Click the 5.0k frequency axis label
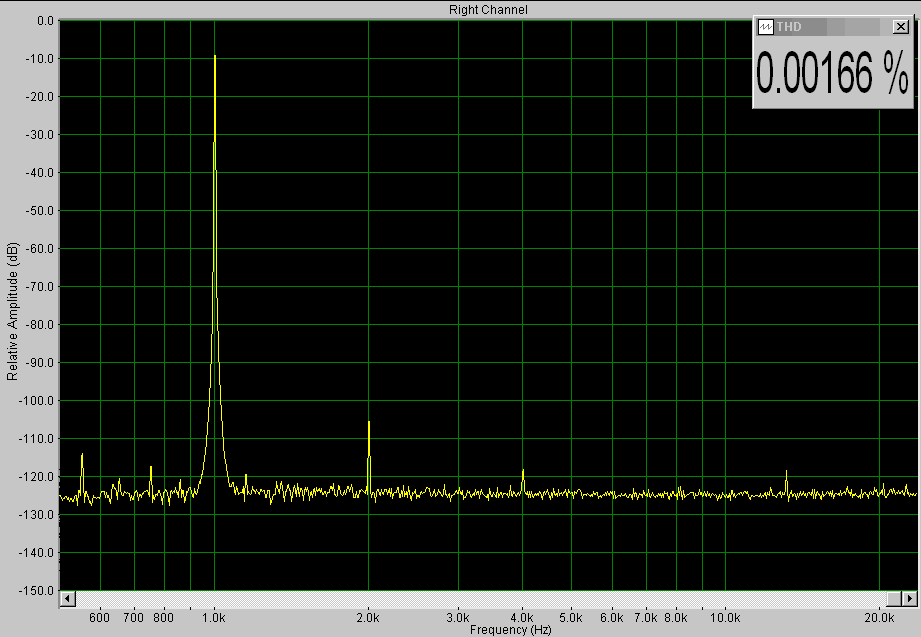Viewport: 921px width, 637px height. [571, 618]
